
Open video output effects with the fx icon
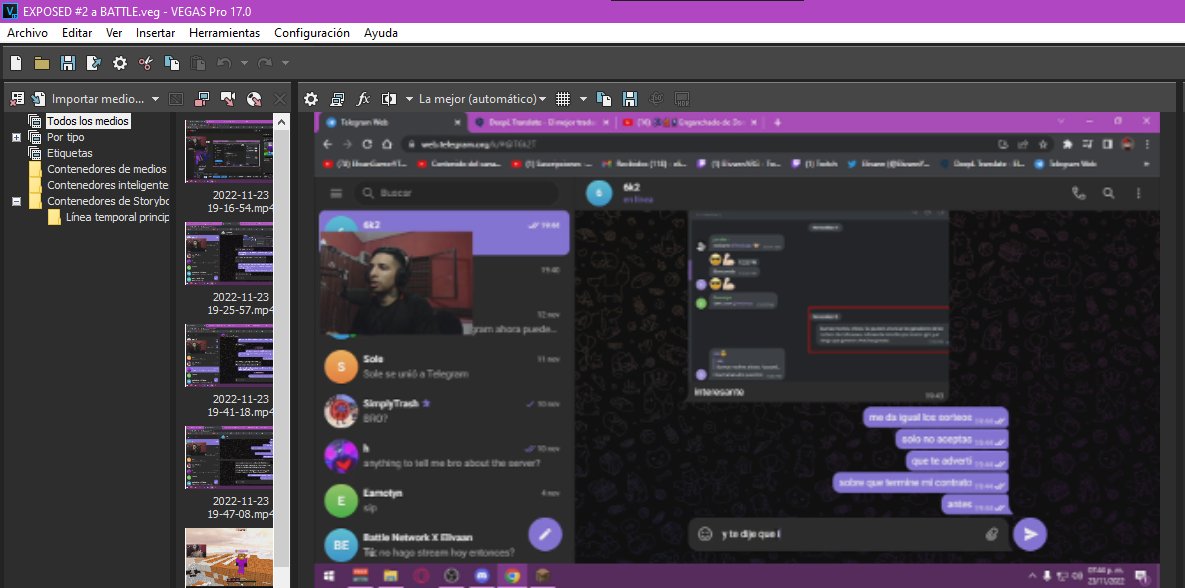(363, 98)
